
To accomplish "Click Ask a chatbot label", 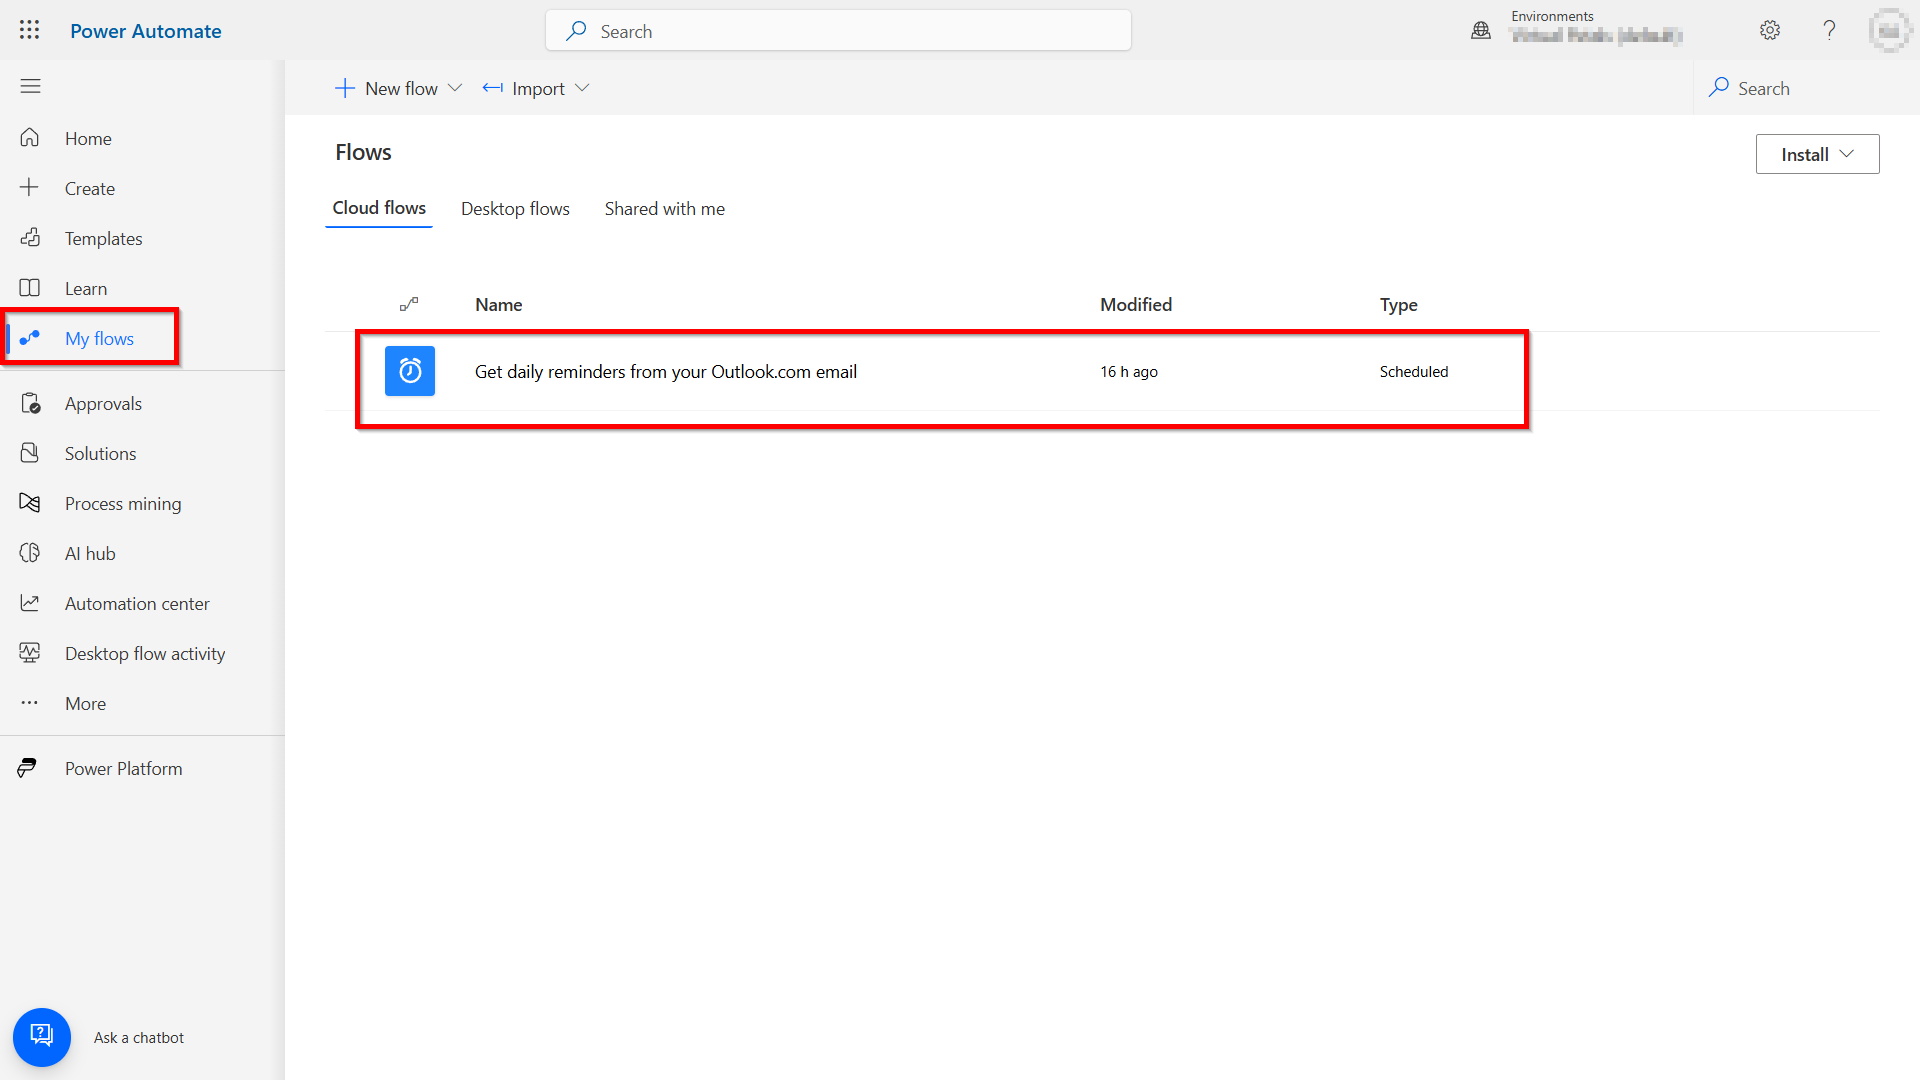I will click(139, 1038).
